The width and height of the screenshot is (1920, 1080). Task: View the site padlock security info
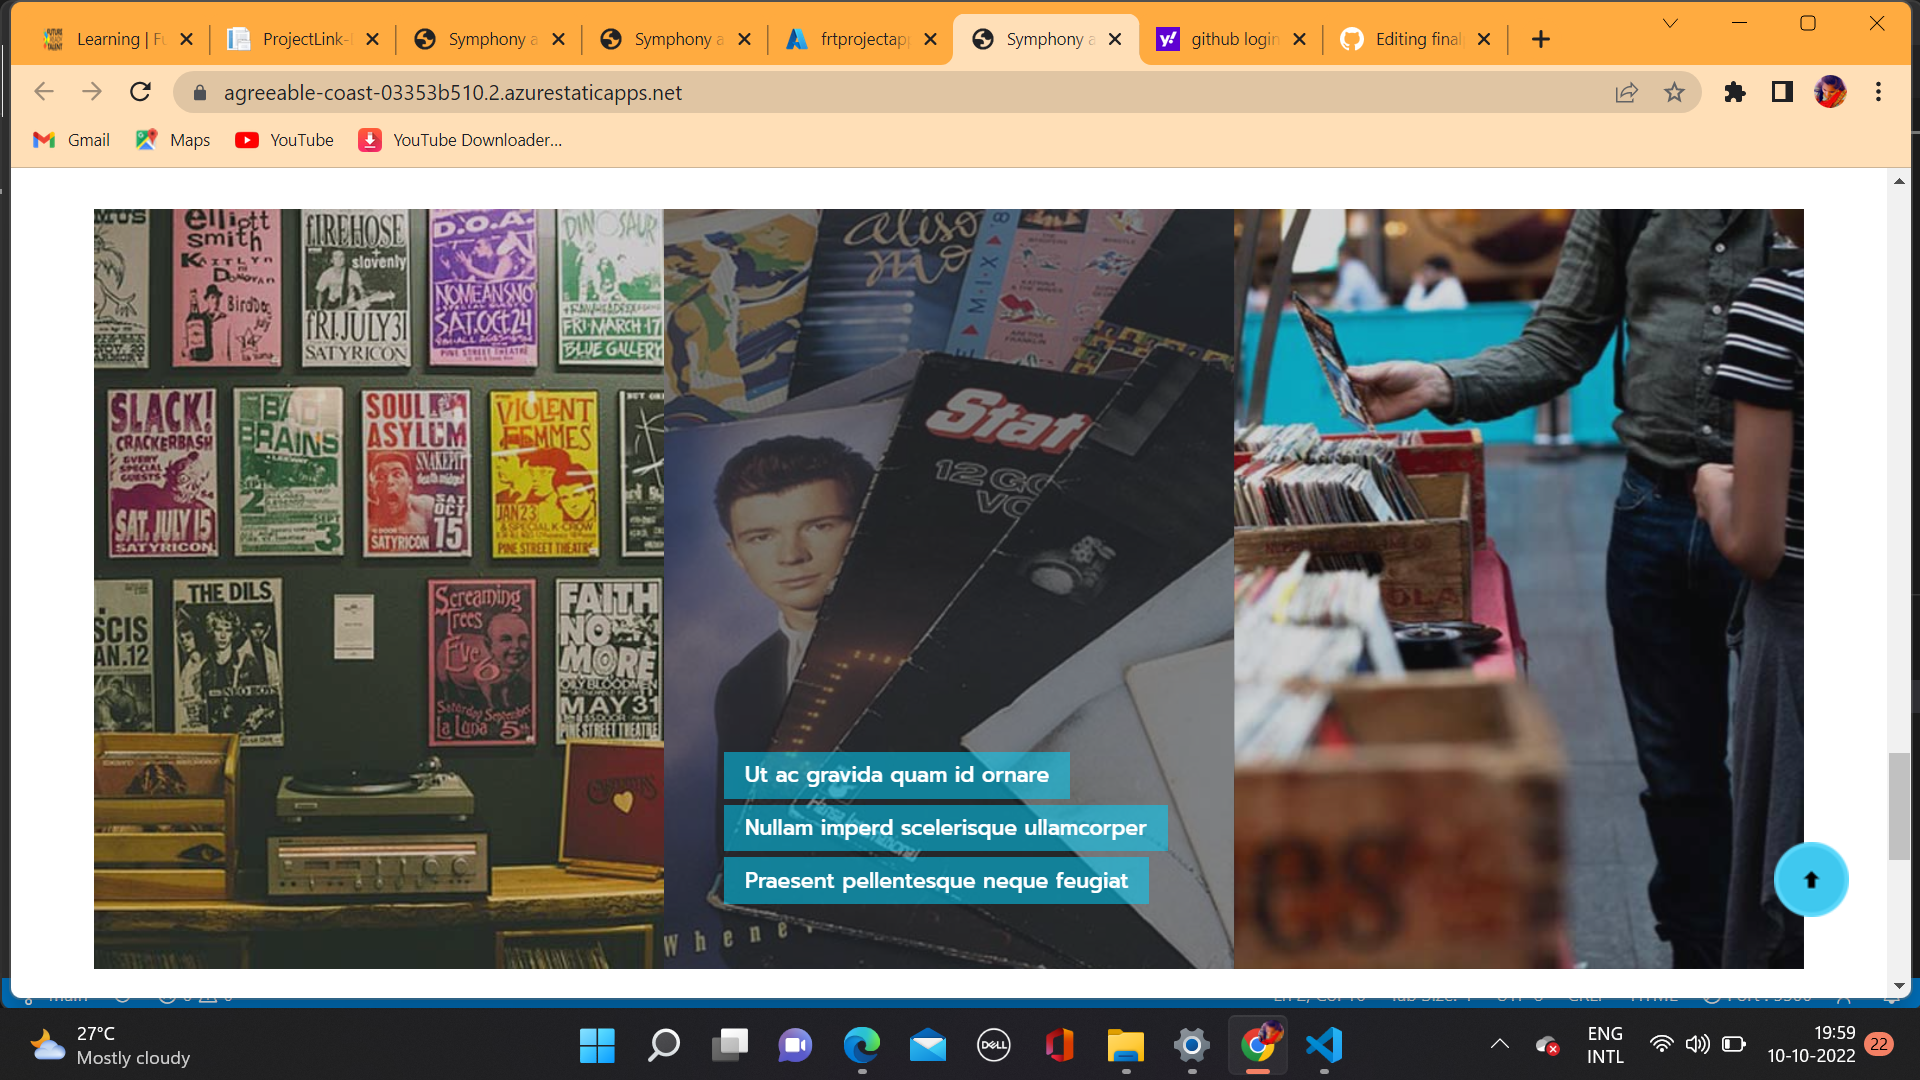[200, 92]
